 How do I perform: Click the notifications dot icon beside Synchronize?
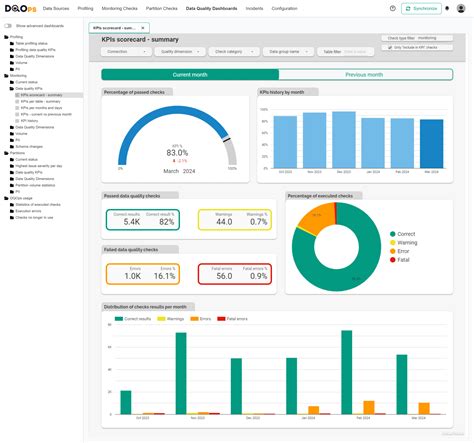pyautogui.click(x=447, y=8)
